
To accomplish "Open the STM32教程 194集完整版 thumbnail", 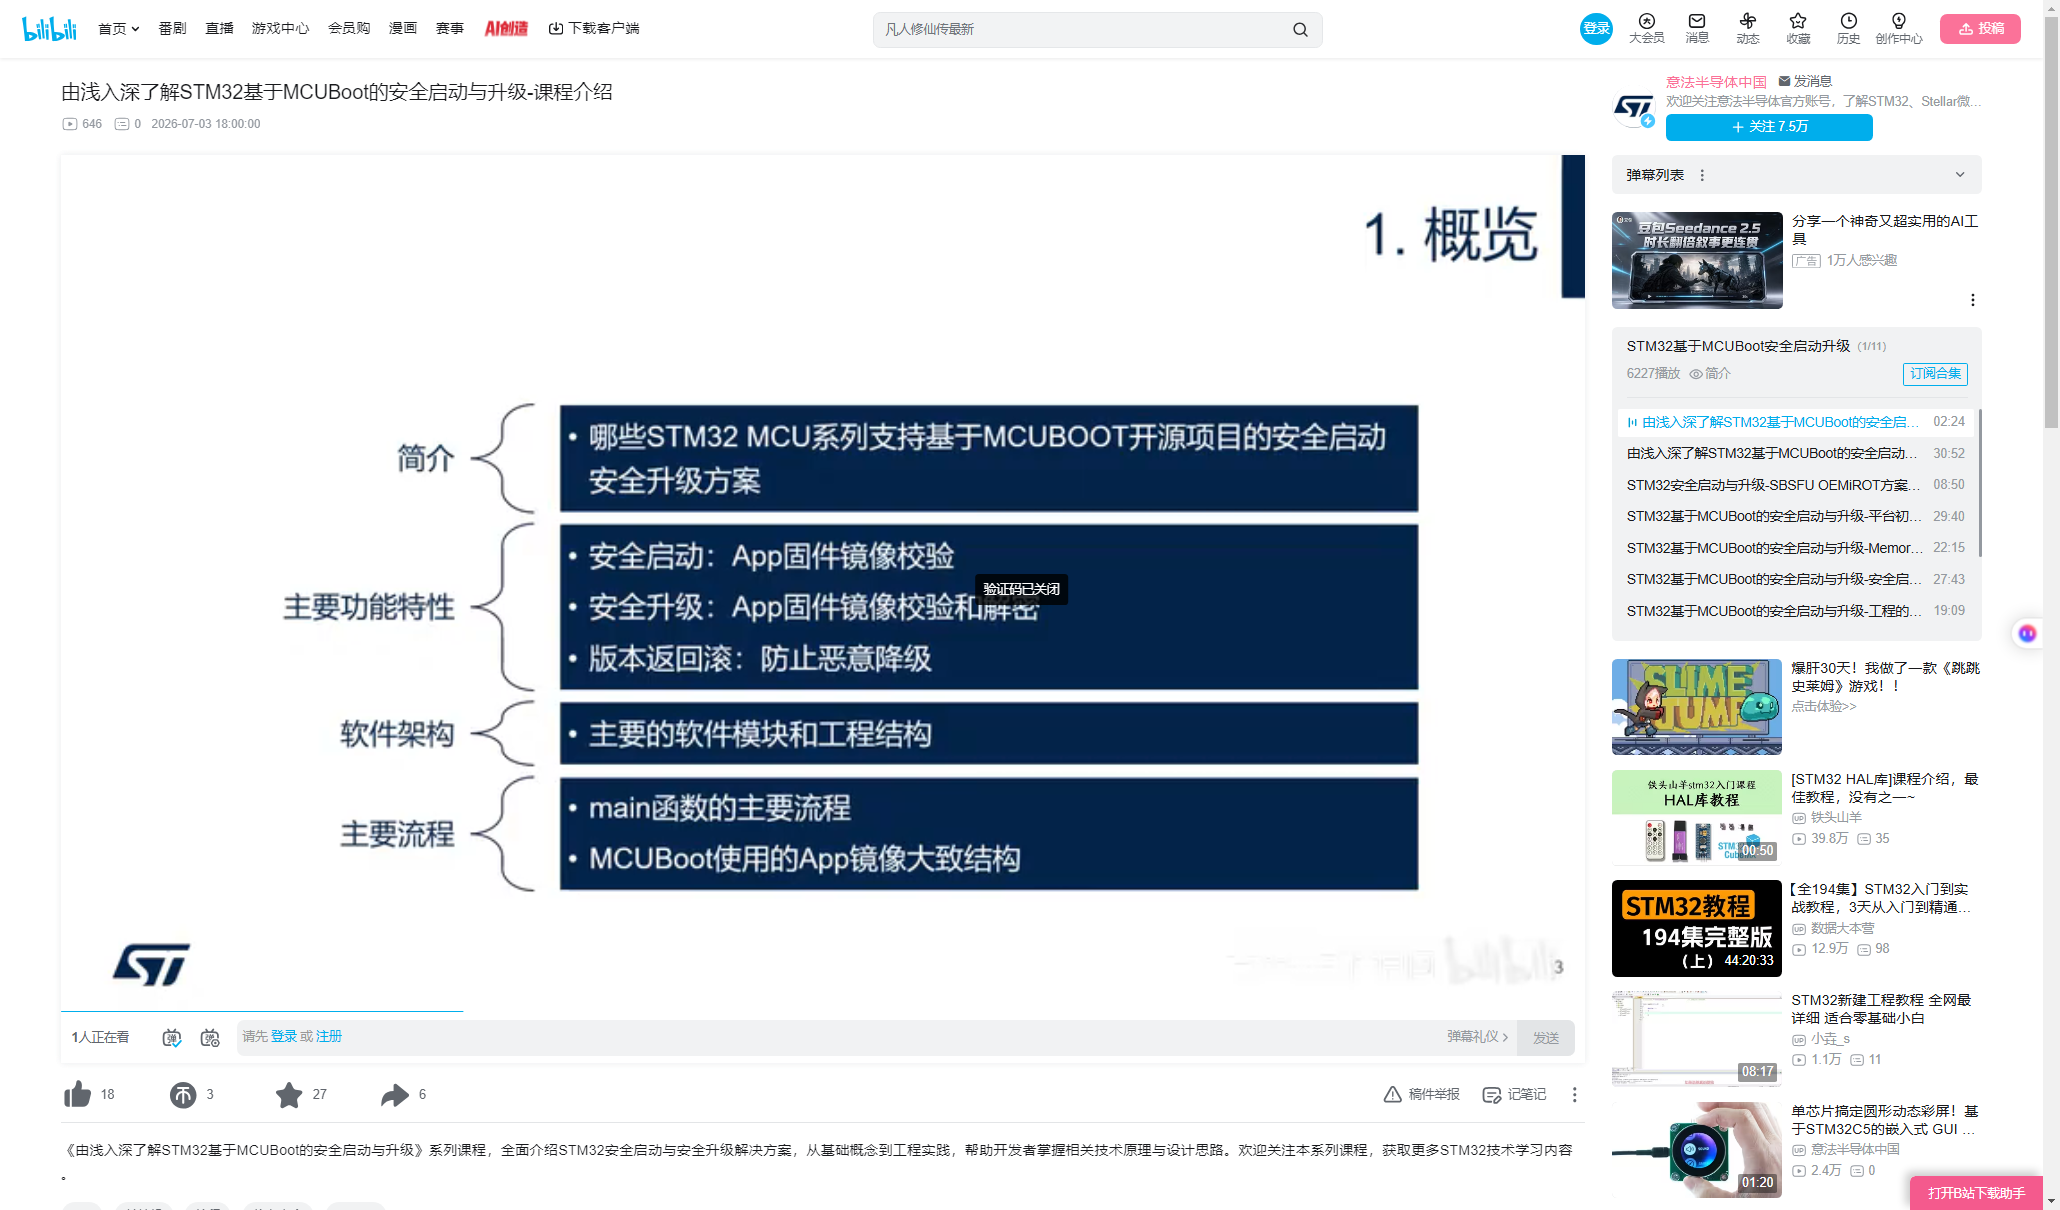I will [1697, 928].
